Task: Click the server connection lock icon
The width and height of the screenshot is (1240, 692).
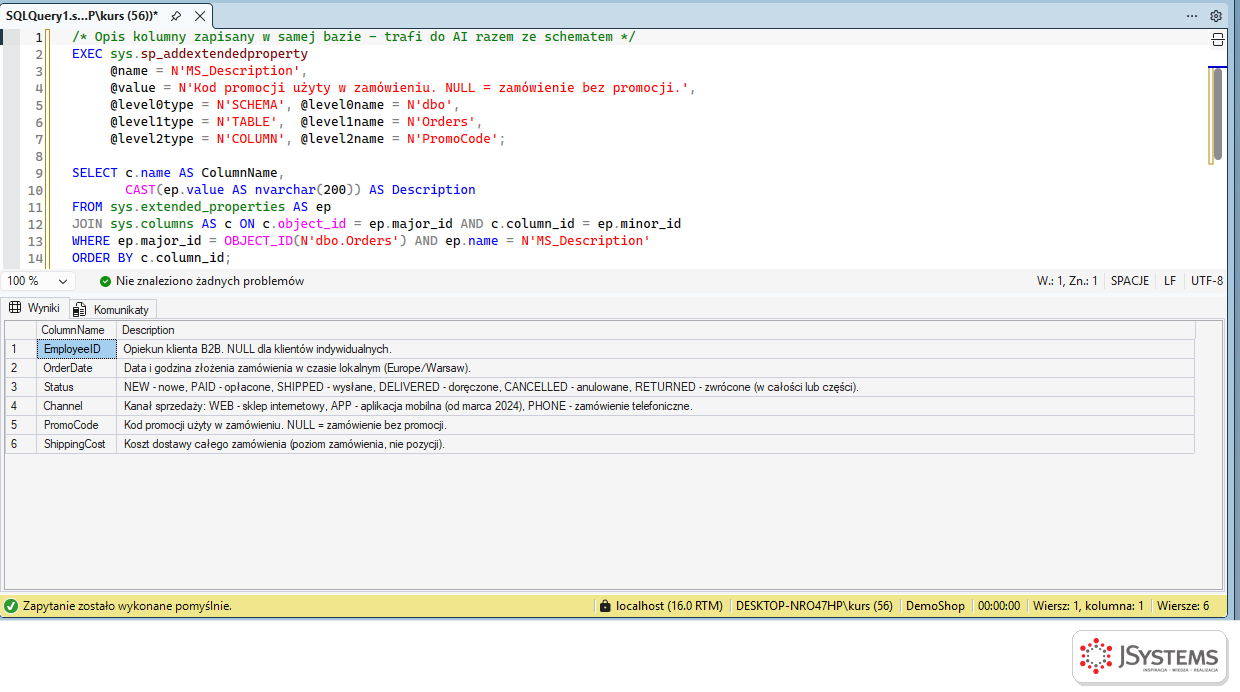Action: [604, 606]
